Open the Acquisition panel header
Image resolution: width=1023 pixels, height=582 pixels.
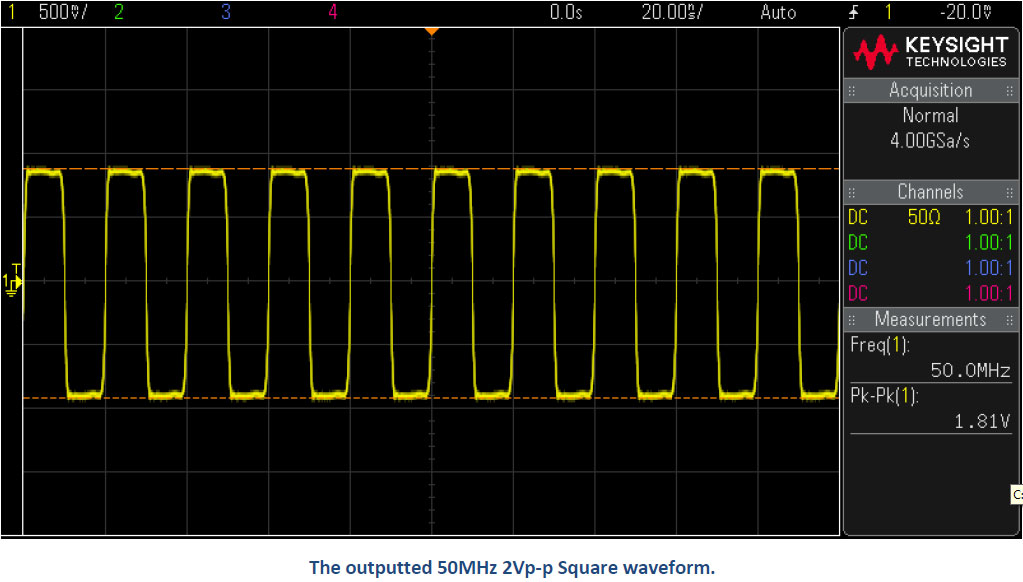tap(930, 90)
